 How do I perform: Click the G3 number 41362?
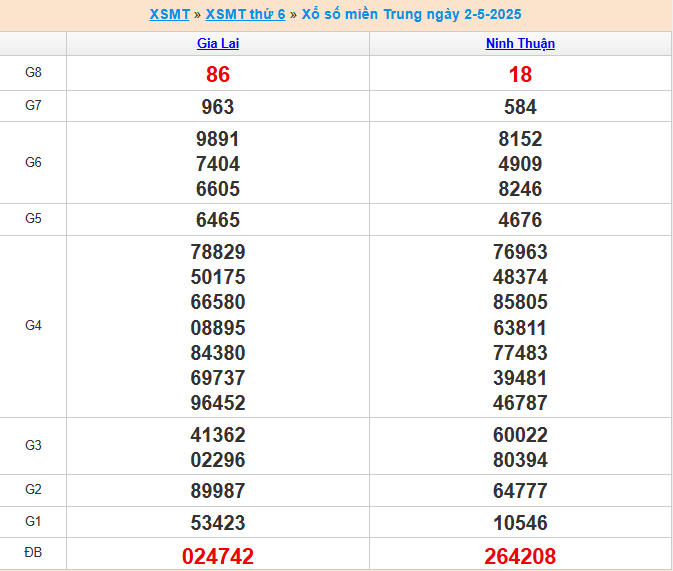(x=218, y=435)
